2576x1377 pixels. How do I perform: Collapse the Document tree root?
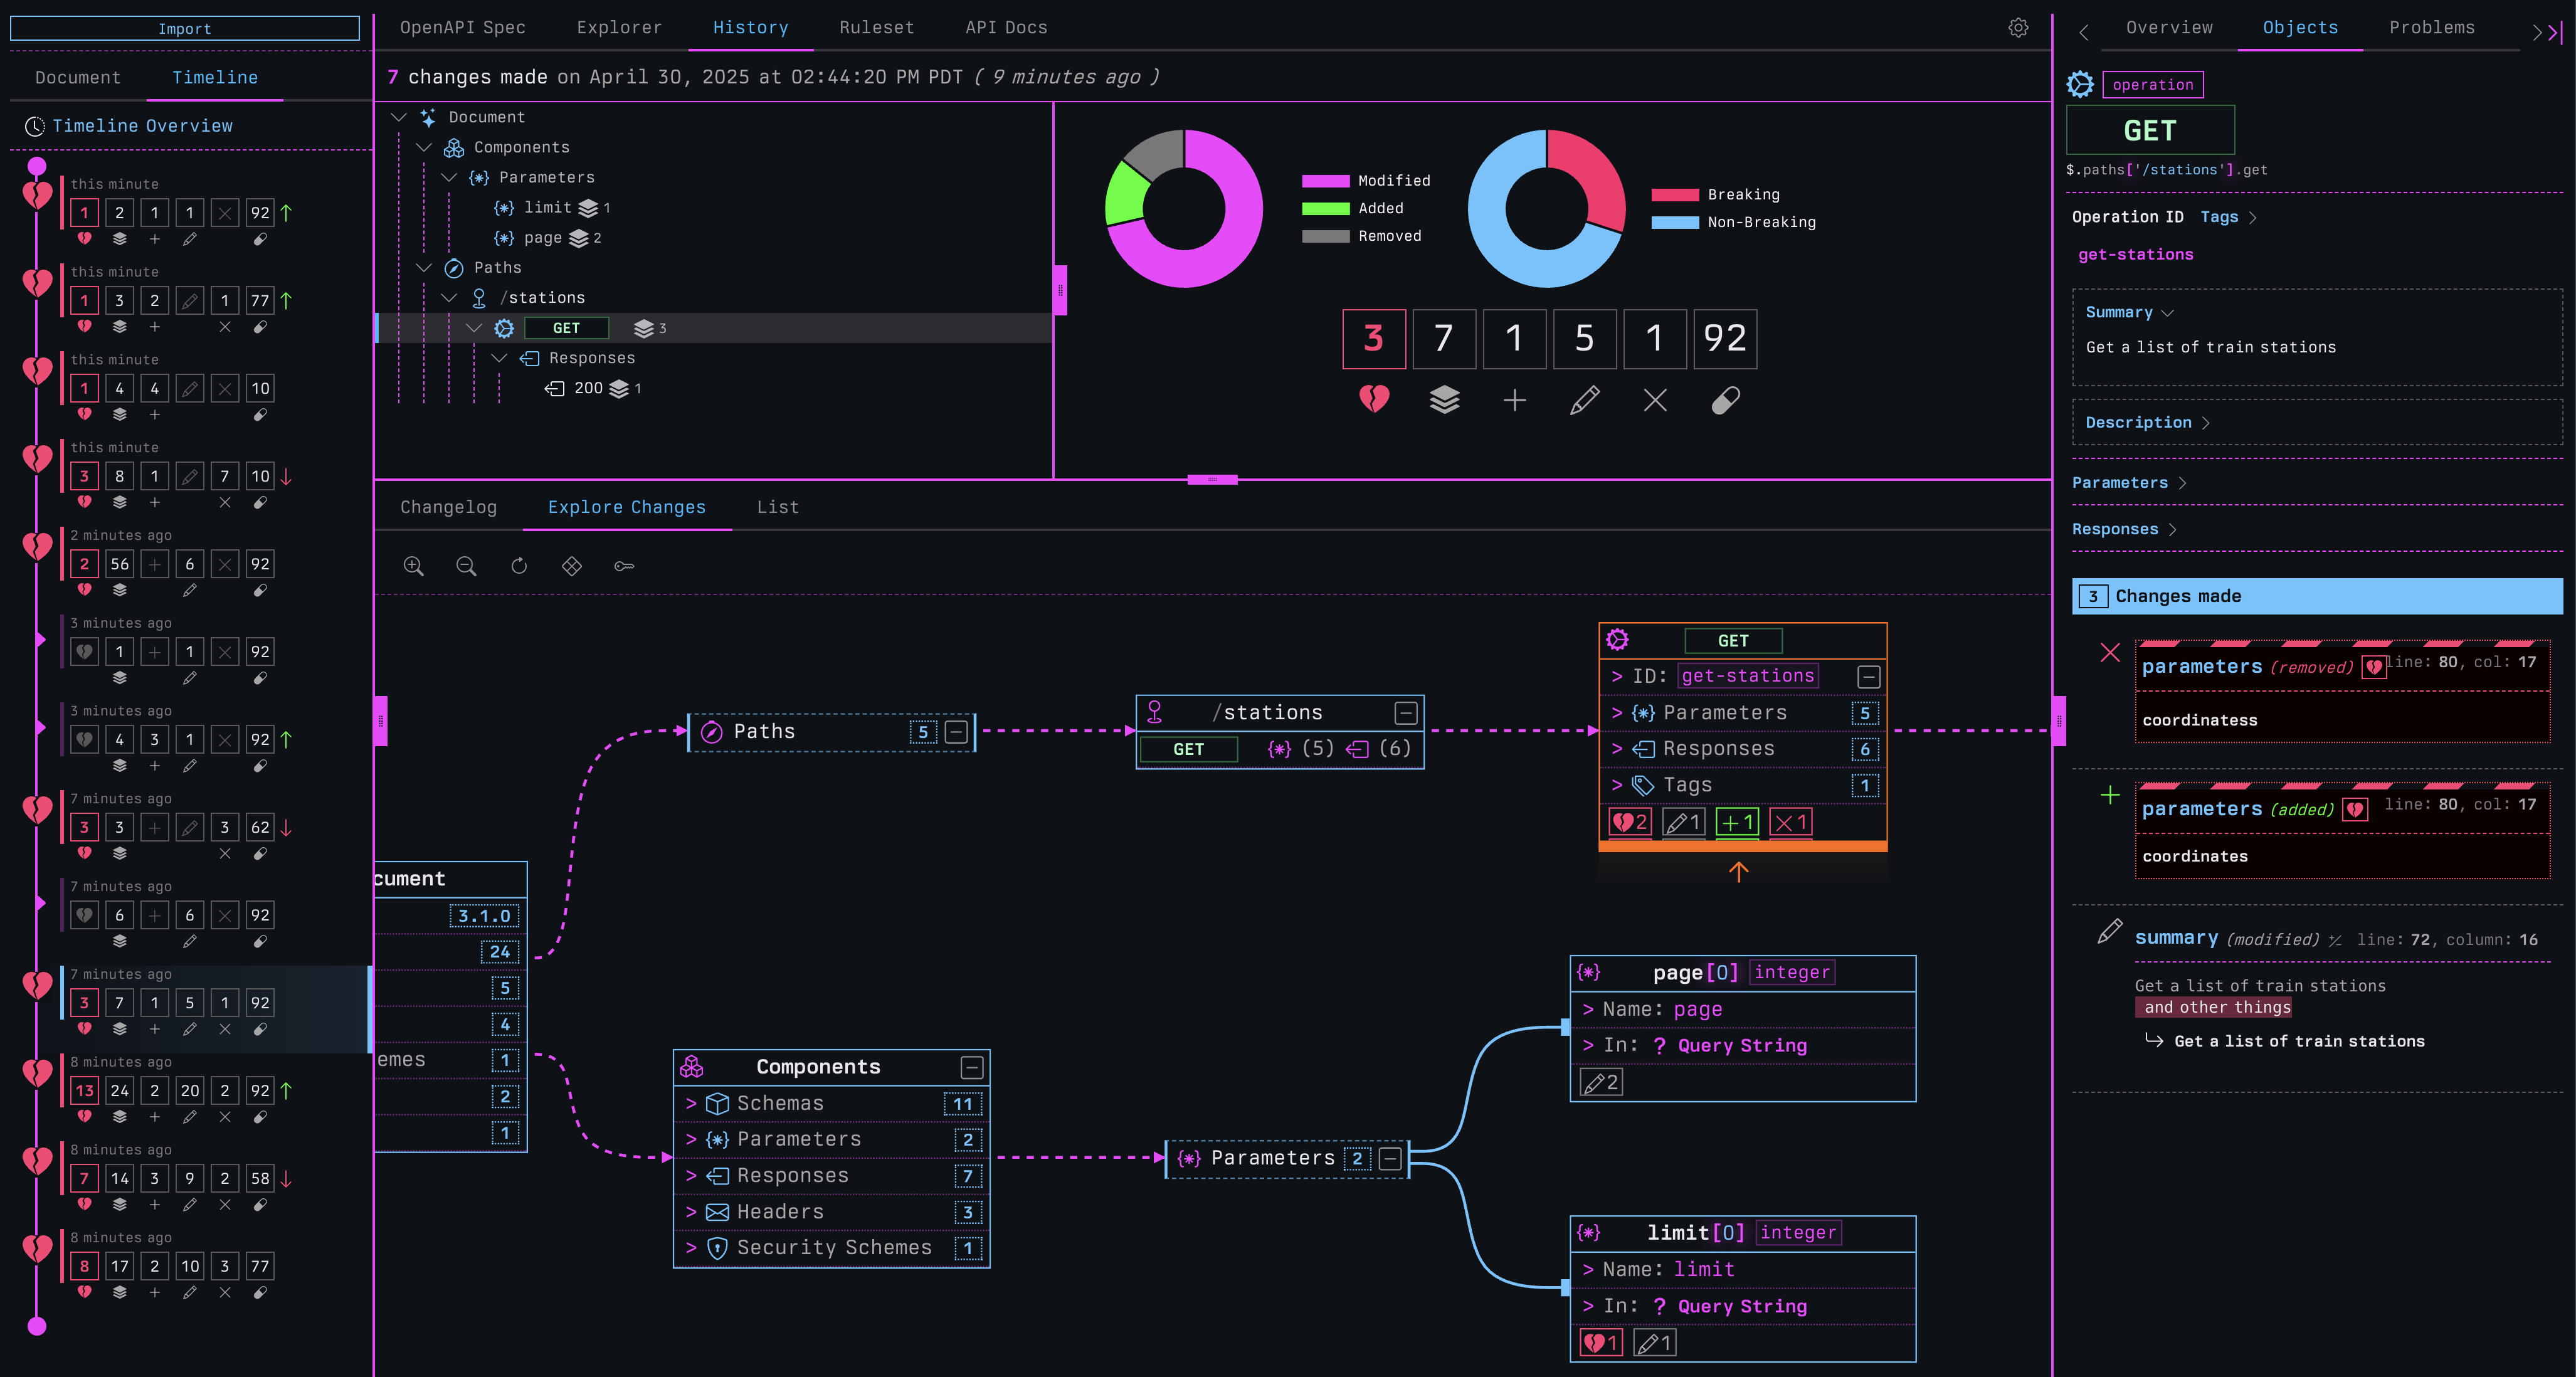399,117
